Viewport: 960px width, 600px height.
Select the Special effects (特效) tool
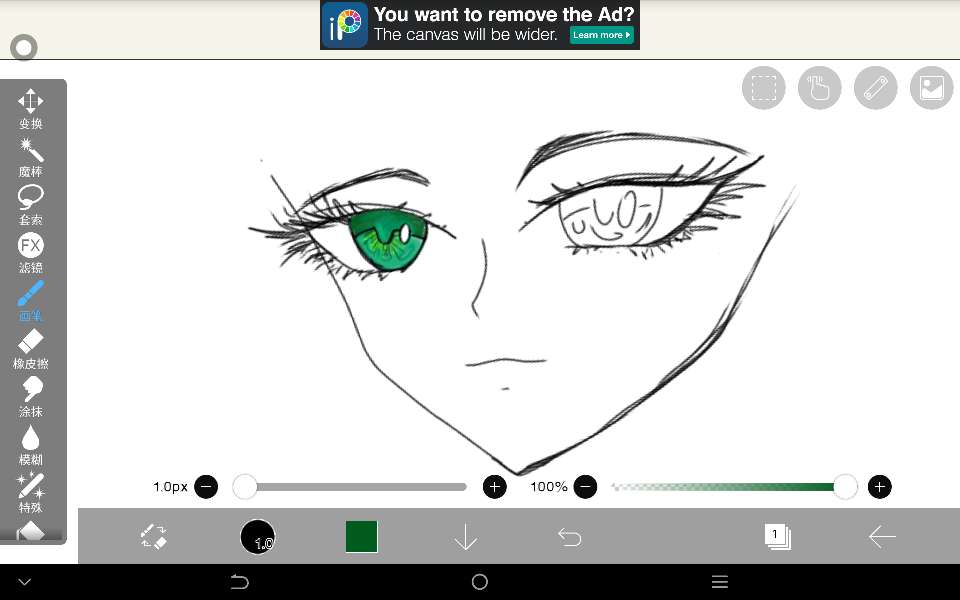pyautogui.click(x=31, y=492)
